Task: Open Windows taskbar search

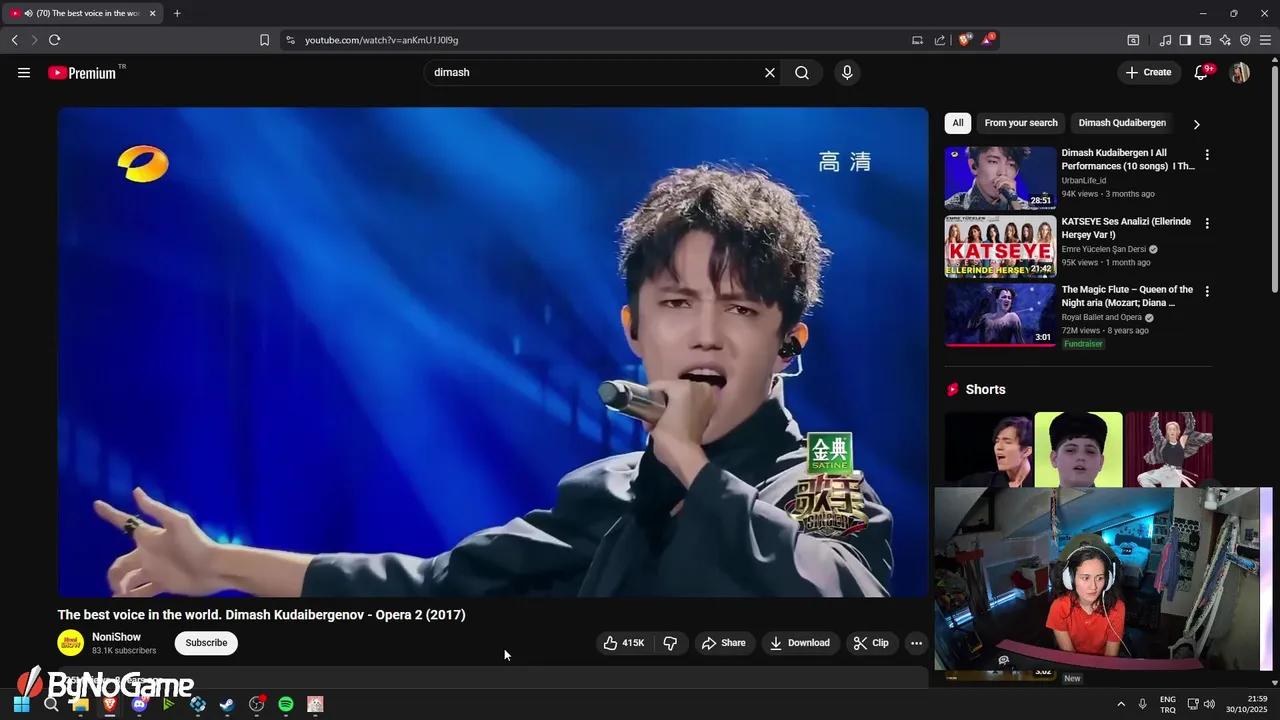Action: (50, 704)
